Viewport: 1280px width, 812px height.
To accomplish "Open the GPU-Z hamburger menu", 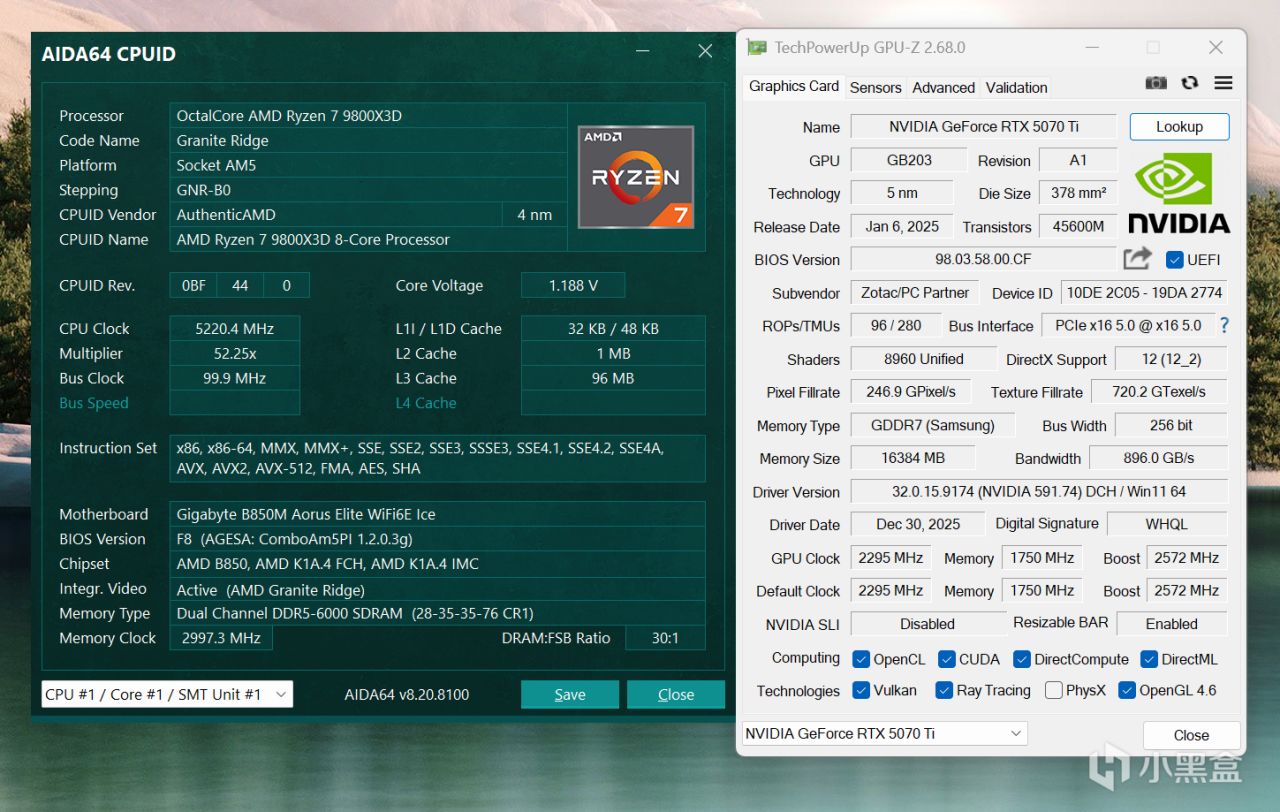I will 1223,84.
